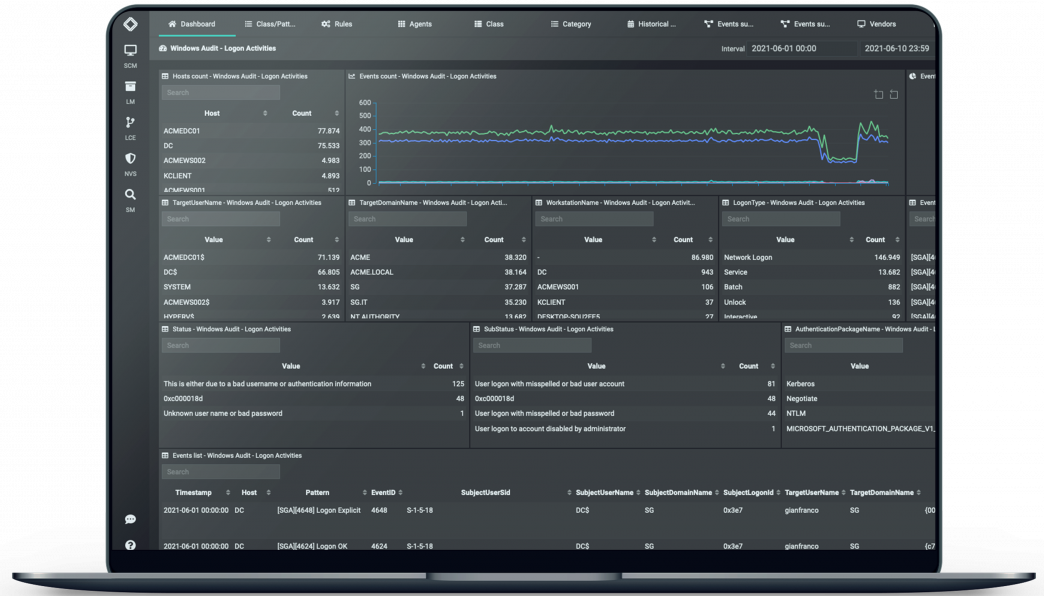1044x596 pixels.
Task: Click the help question mark icon
Action: point(130,545)
